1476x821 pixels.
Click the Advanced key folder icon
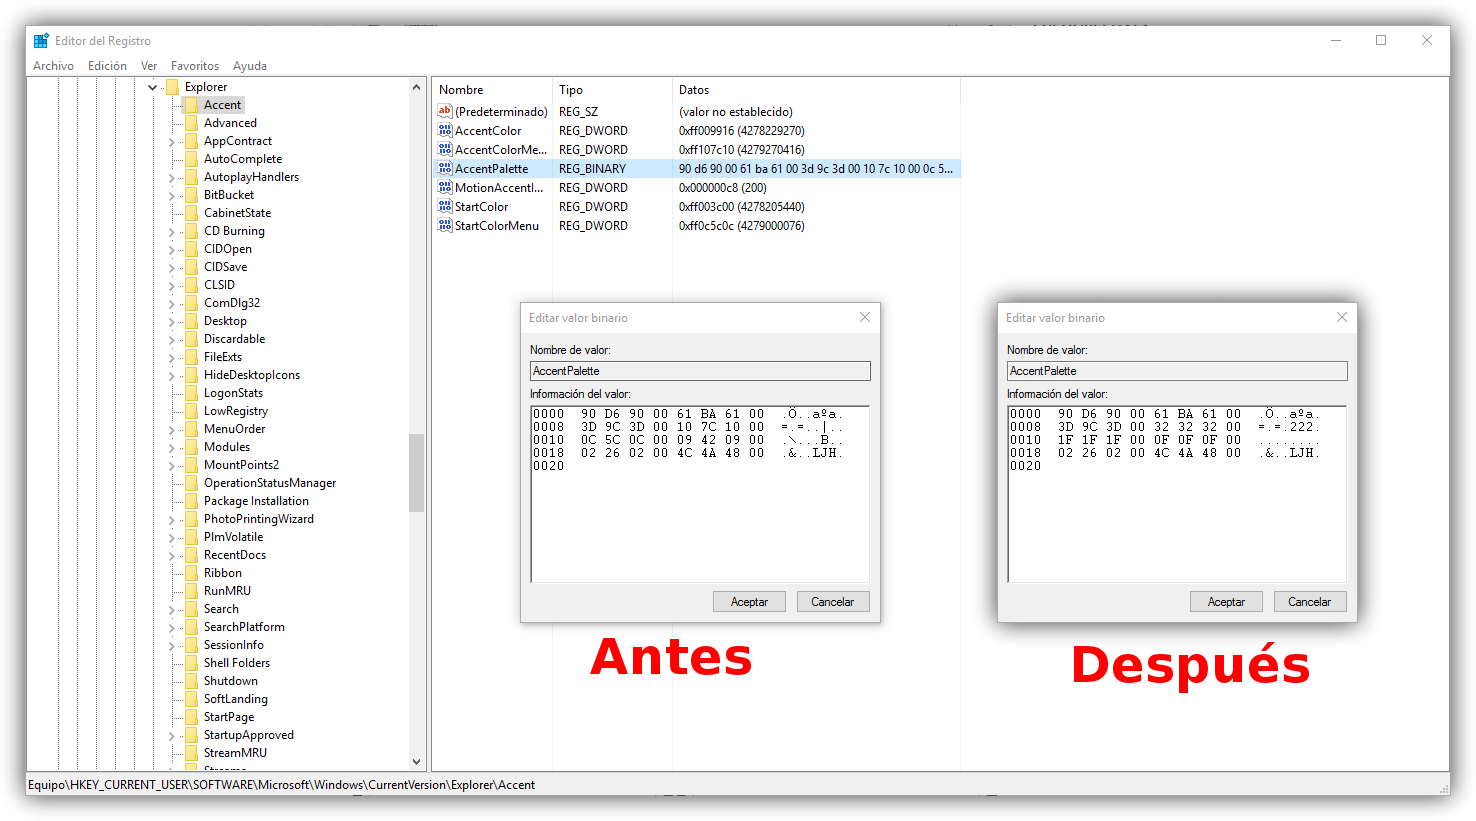[191, 123]
